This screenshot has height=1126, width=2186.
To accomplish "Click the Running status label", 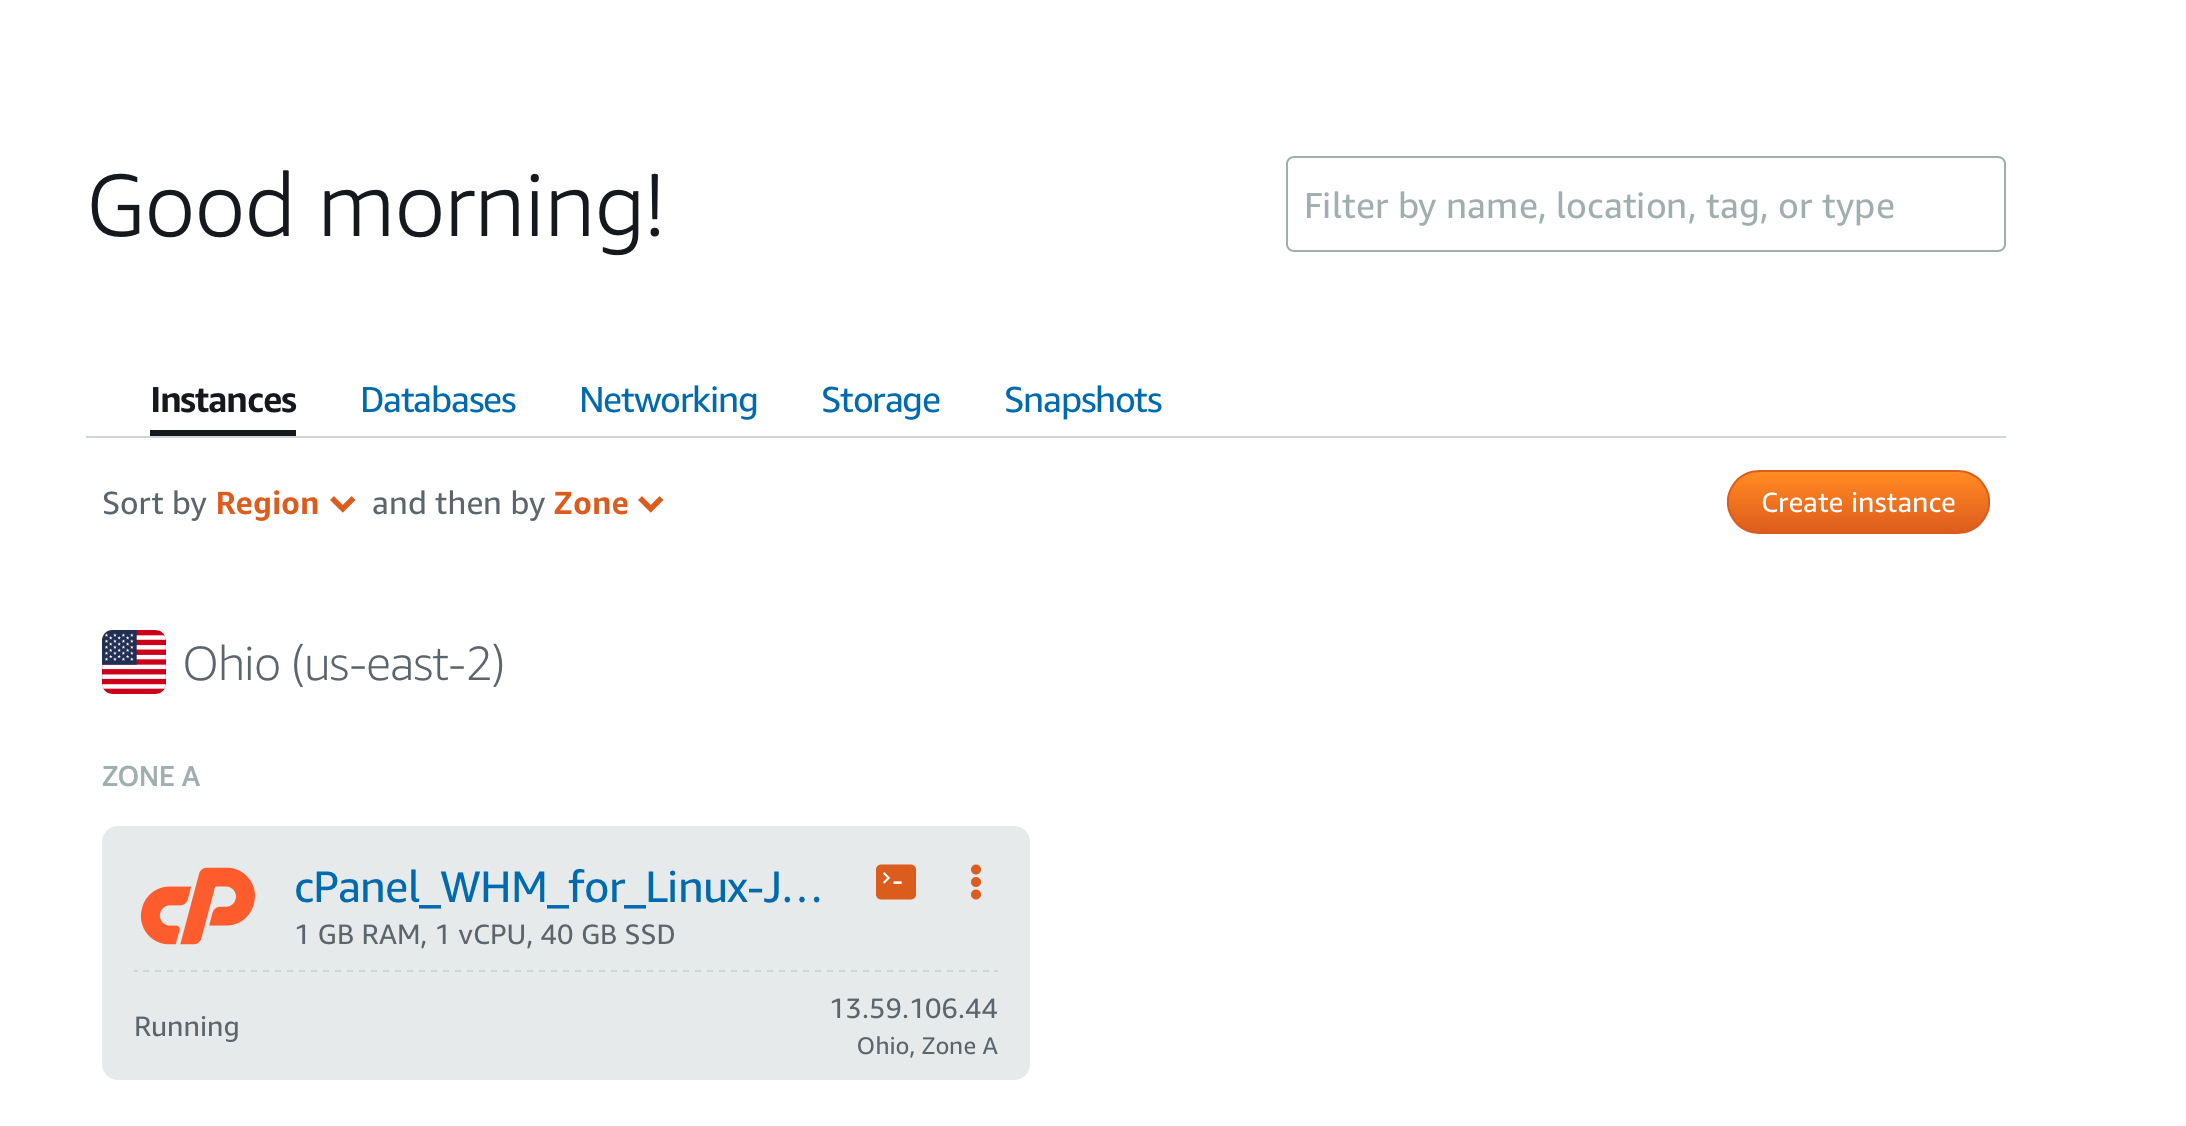I will pos(187,1027).
